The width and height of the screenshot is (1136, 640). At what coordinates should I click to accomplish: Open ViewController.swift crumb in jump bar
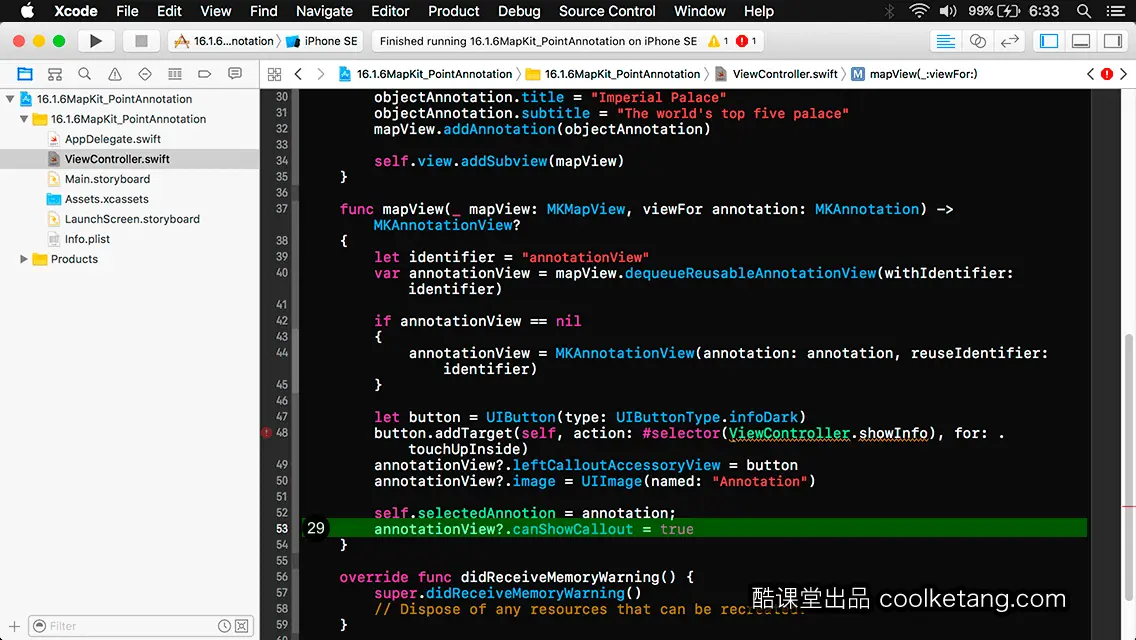(777, 74)
